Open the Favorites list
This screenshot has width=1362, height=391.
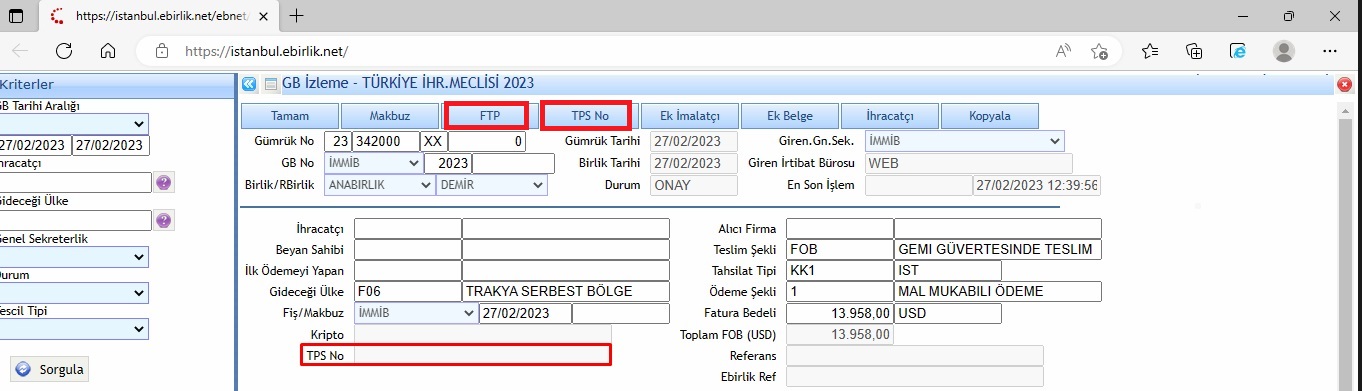click(x=1150, y=51)
